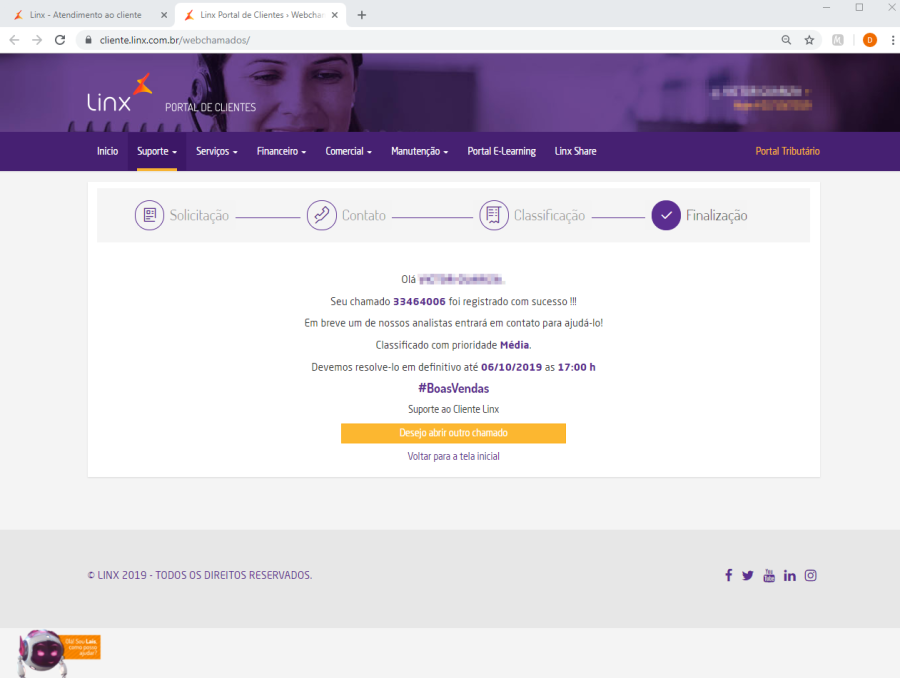The width and height of the screenshot is (900, 678).
Task: Click the deadline time 17:00 h
Action: [x=576, y=367]
